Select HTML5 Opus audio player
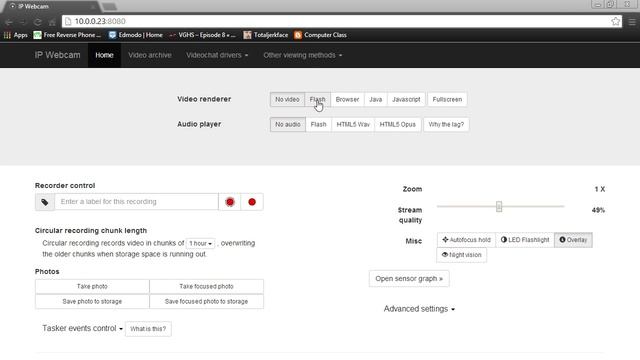 [x=398, y=124]
